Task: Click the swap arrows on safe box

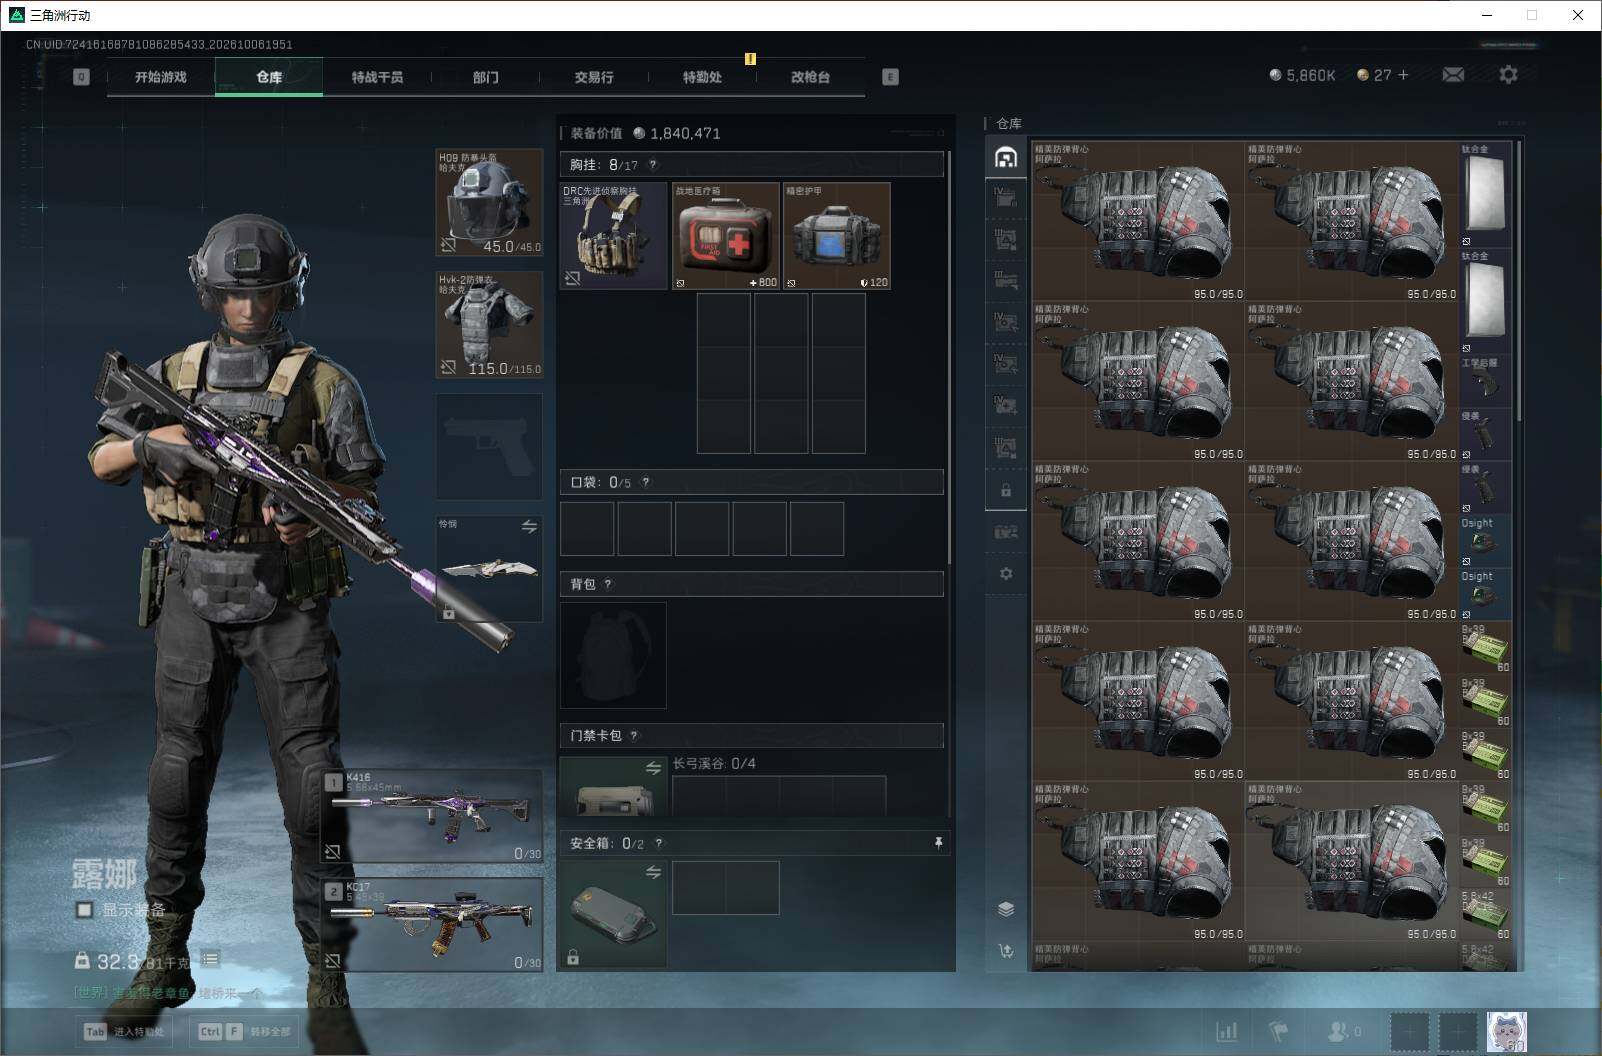Action: click(653, 872)
